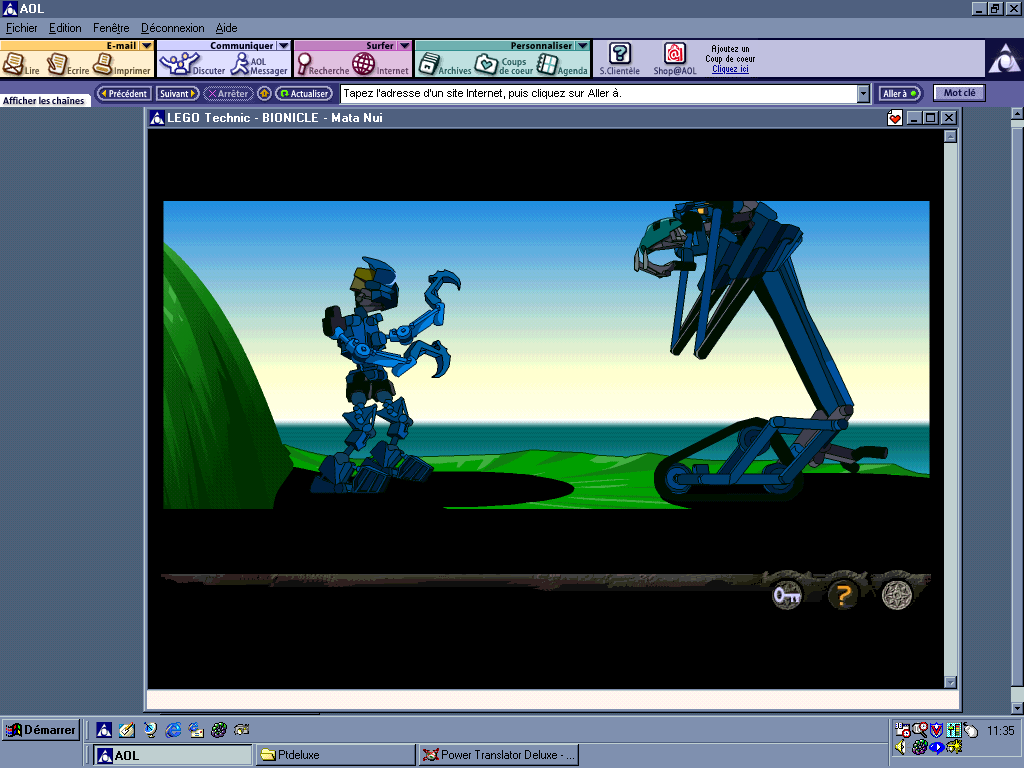Open the Recherche search tool
Image resolution: width=1024 pixels, height=768 pixels.
point(323,65)
